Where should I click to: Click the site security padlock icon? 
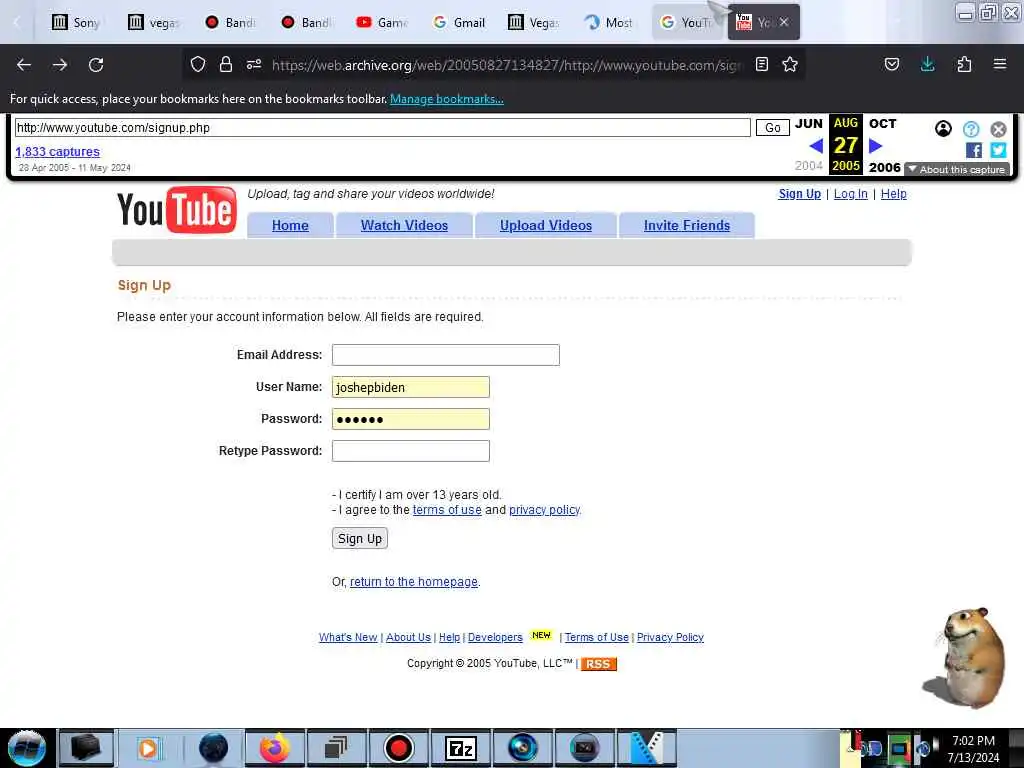(x=226, y=64)
